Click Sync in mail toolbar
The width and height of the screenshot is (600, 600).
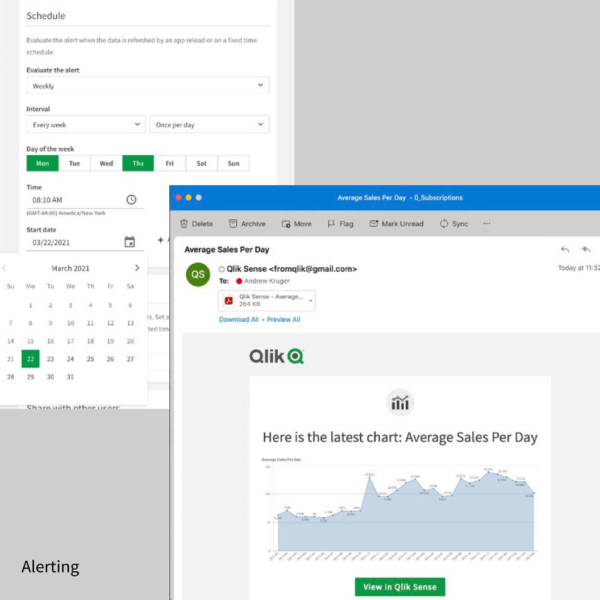tap(454, 224)
